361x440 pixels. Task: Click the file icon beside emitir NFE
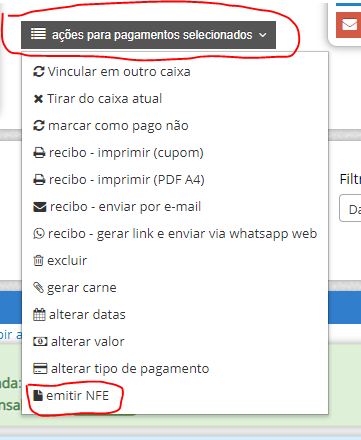38,395
